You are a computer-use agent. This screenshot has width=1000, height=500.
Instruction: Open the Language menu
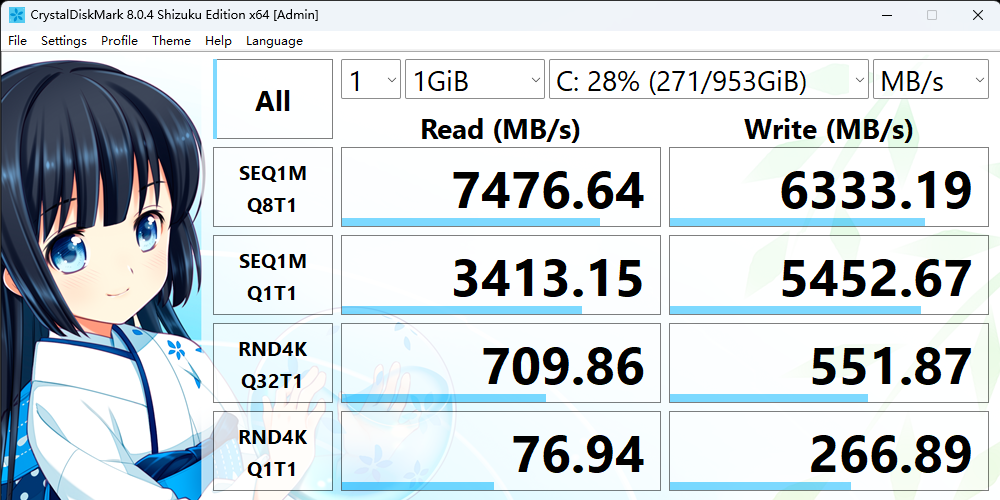click(x=274, y=41)
